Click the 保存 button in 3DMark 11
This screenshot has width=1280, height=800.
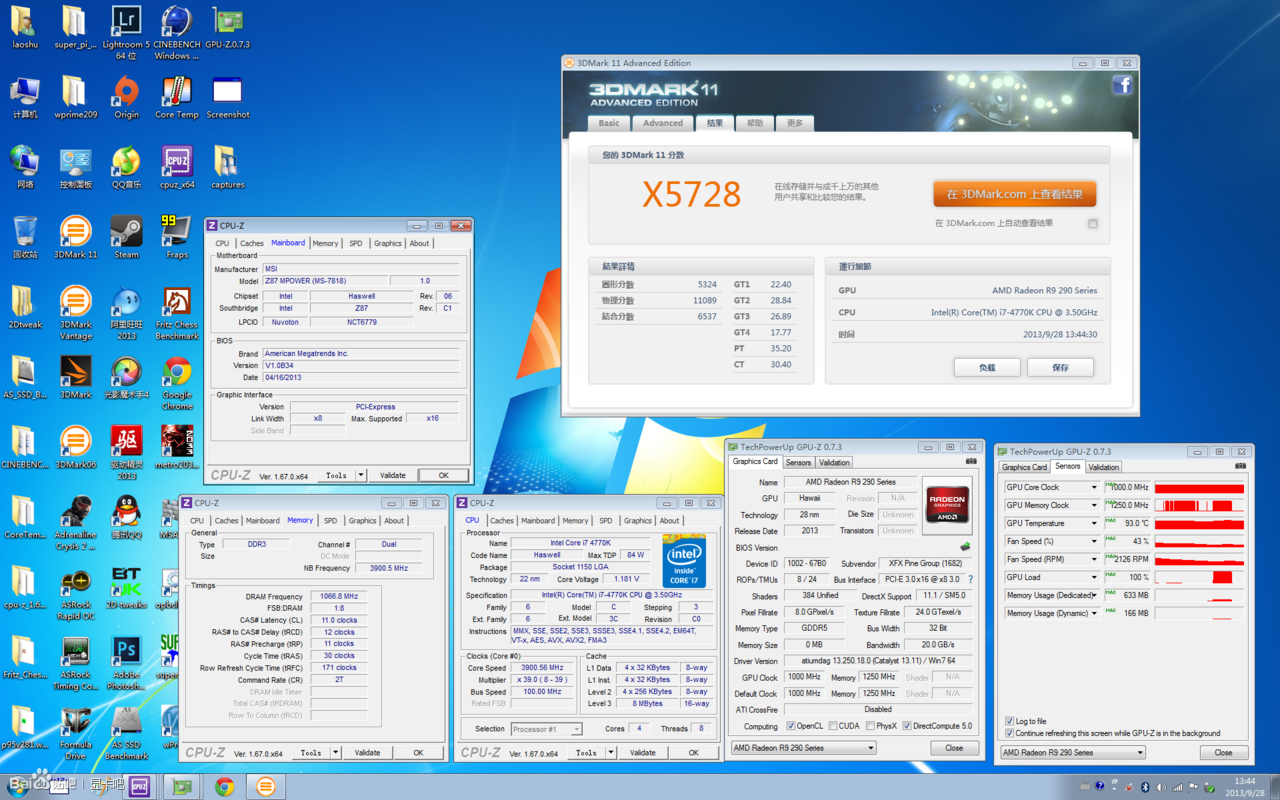(1060, 368)
